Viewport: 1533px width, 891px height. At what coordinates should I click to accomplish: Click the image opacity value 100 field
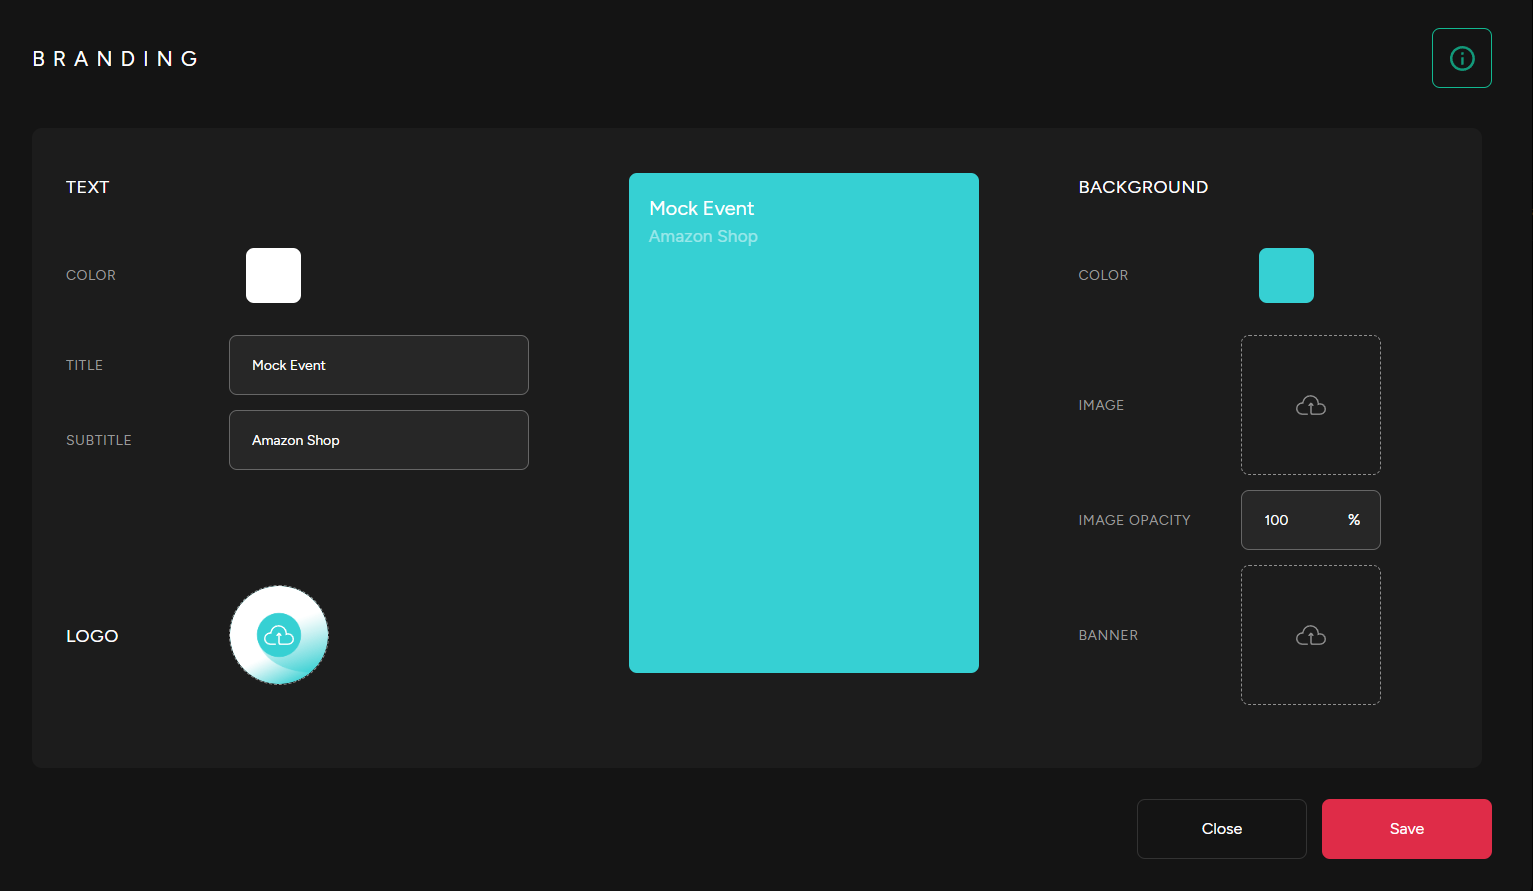pos(1290,520)
